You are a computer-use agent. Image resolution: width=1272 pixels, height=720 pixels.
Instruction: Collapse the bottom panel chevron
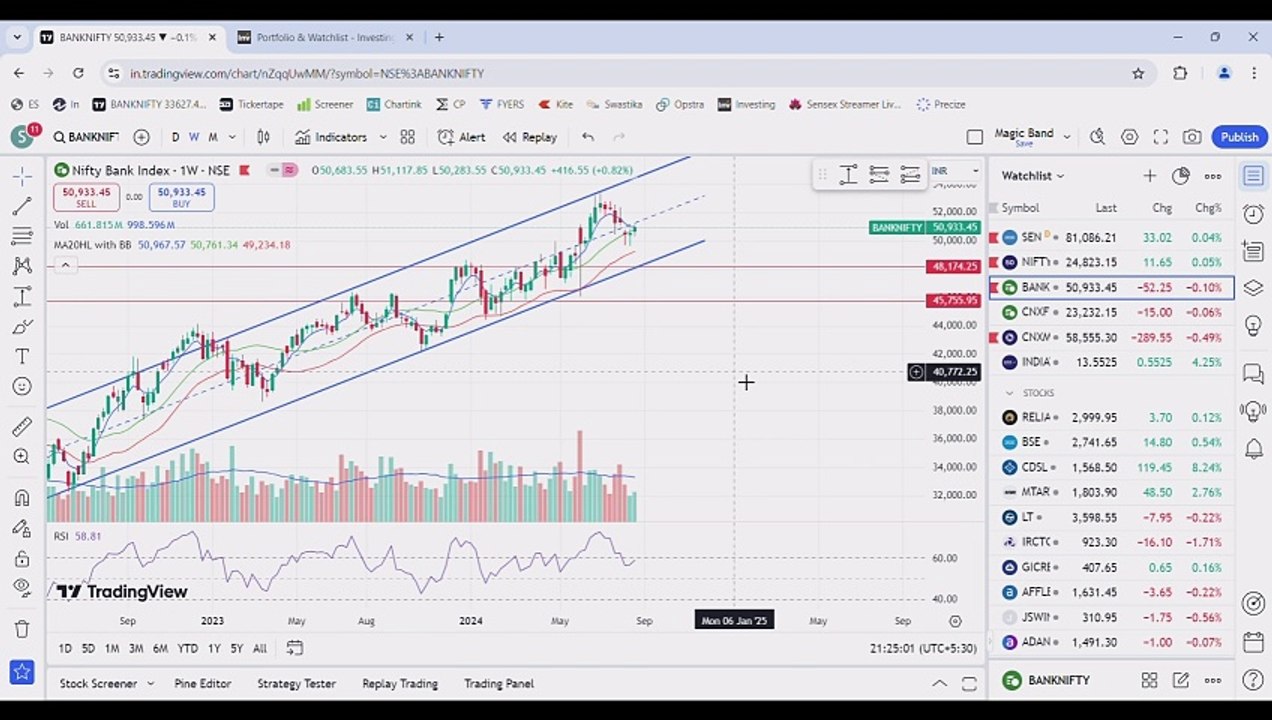(x=939, y=684)
